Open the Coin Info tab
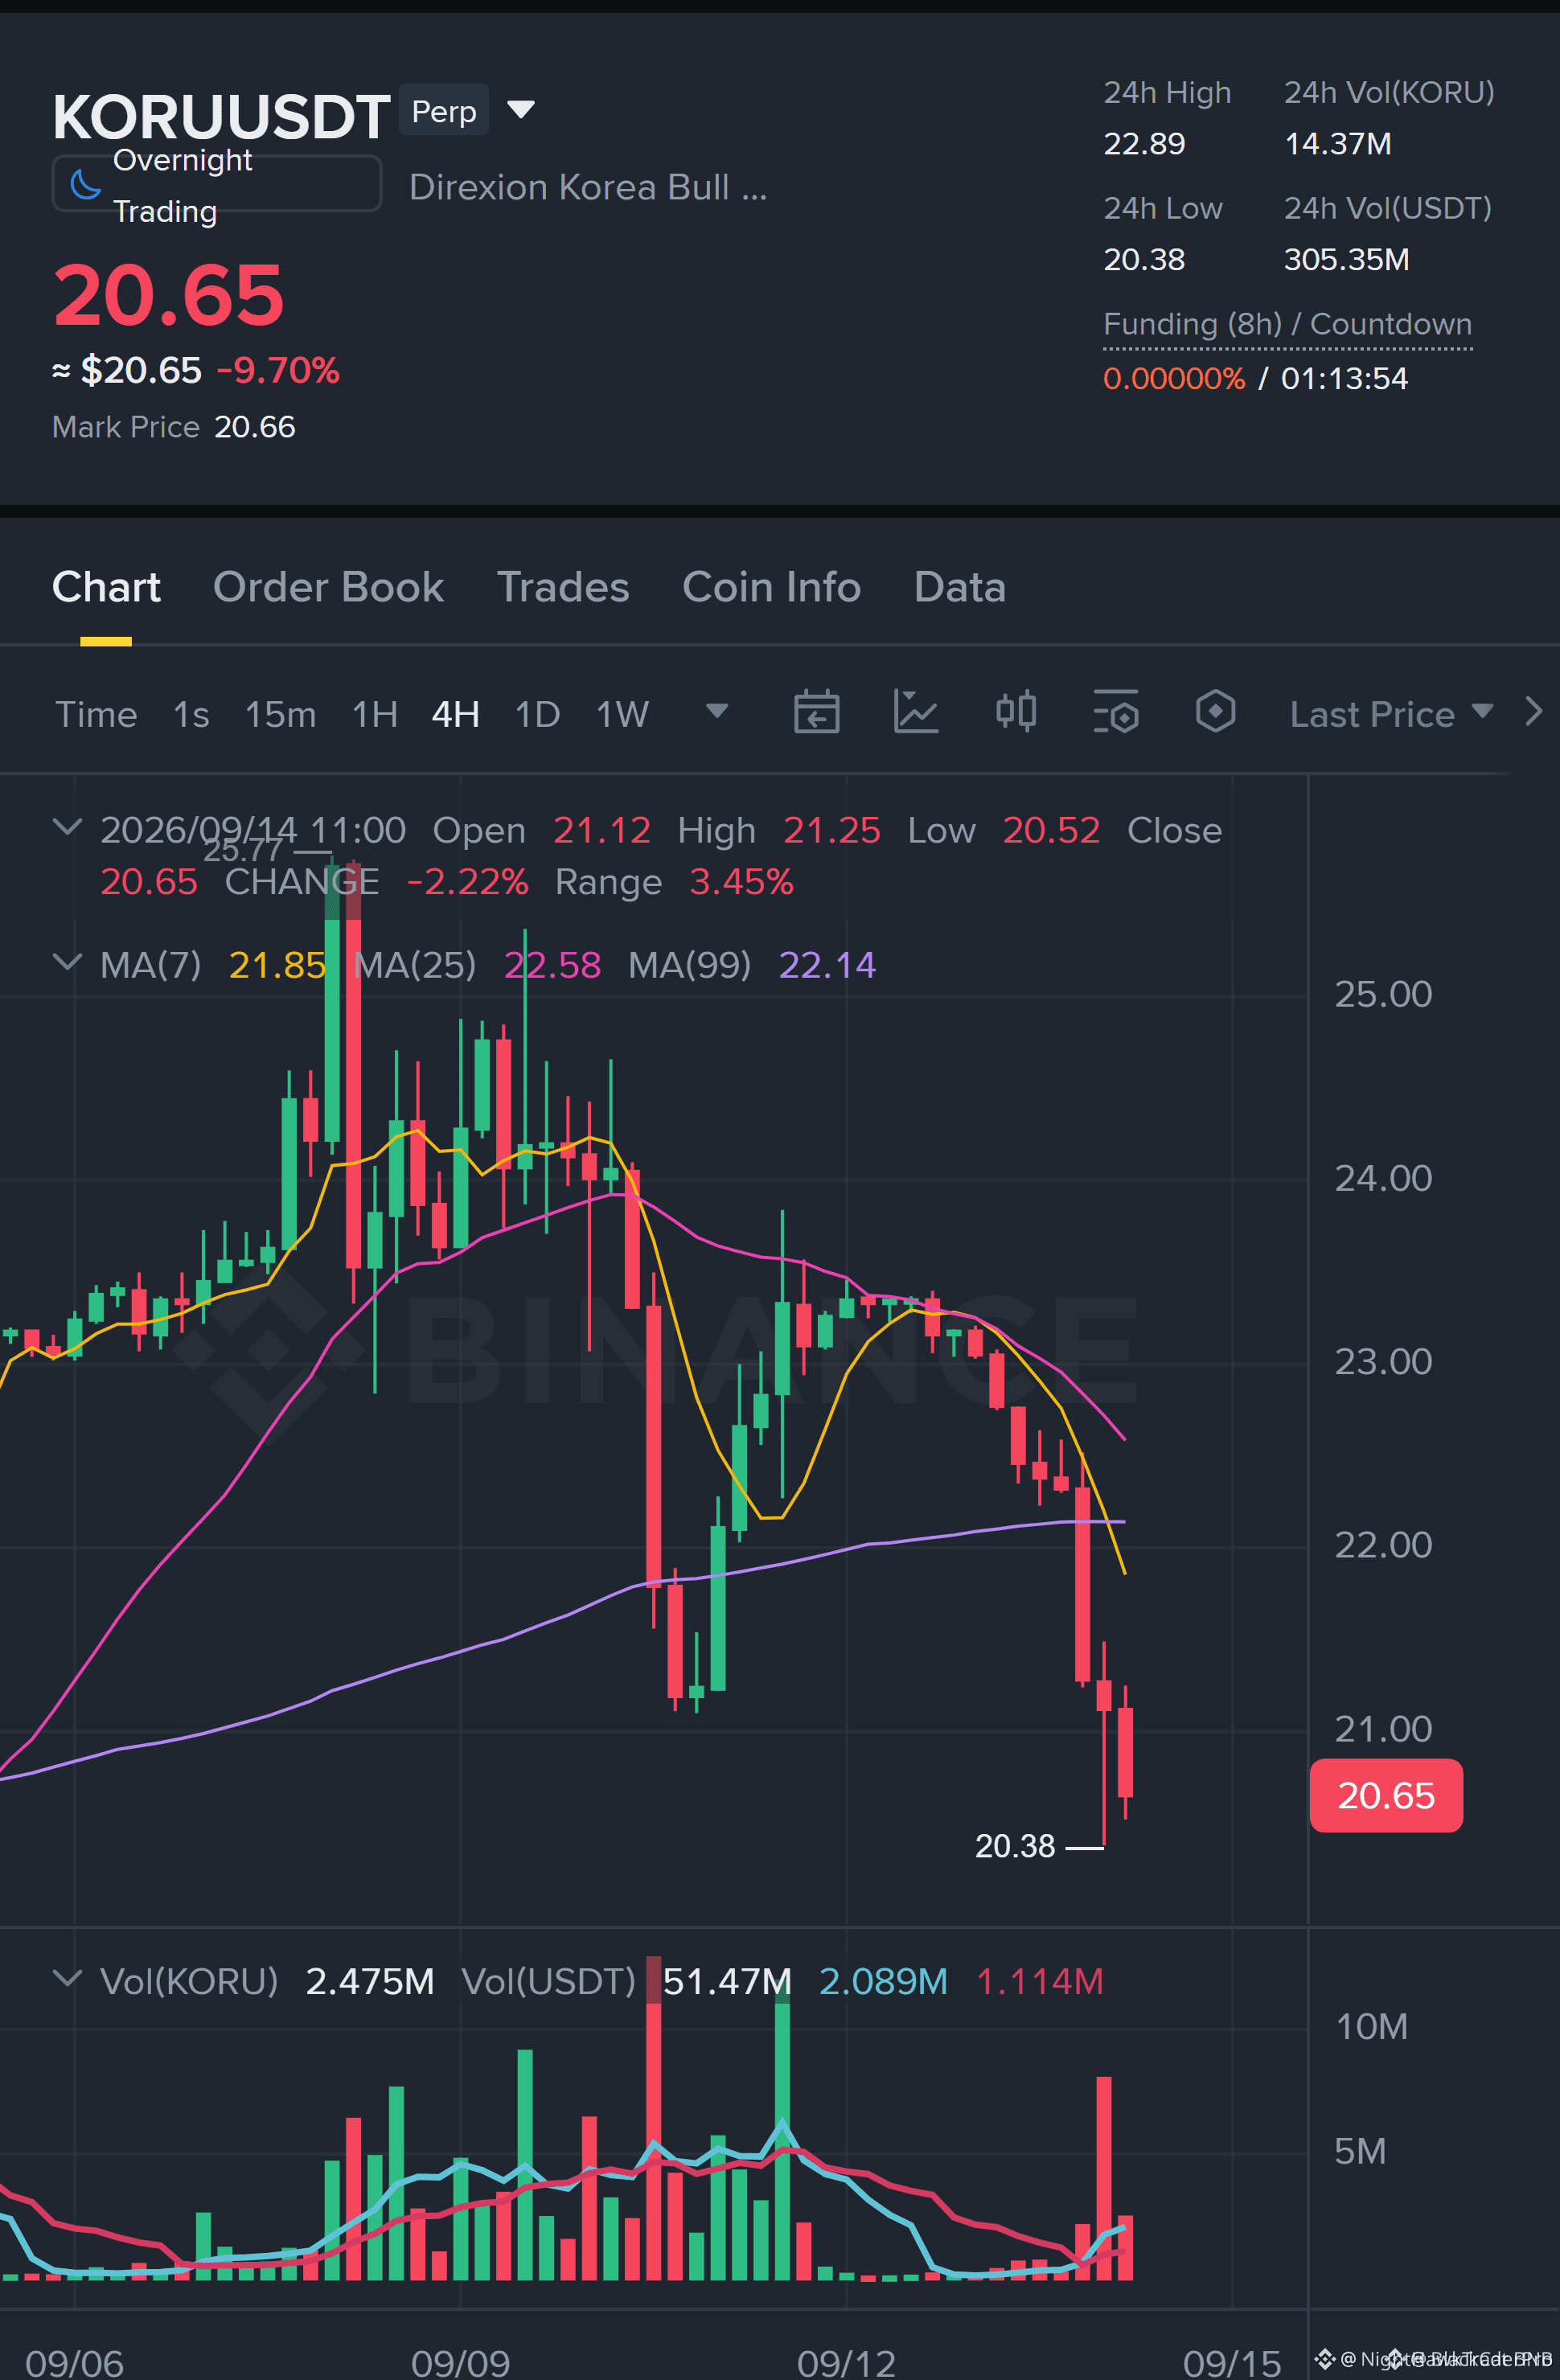Viewport: 1560px width, 2380px height. (x=771, y=587)
